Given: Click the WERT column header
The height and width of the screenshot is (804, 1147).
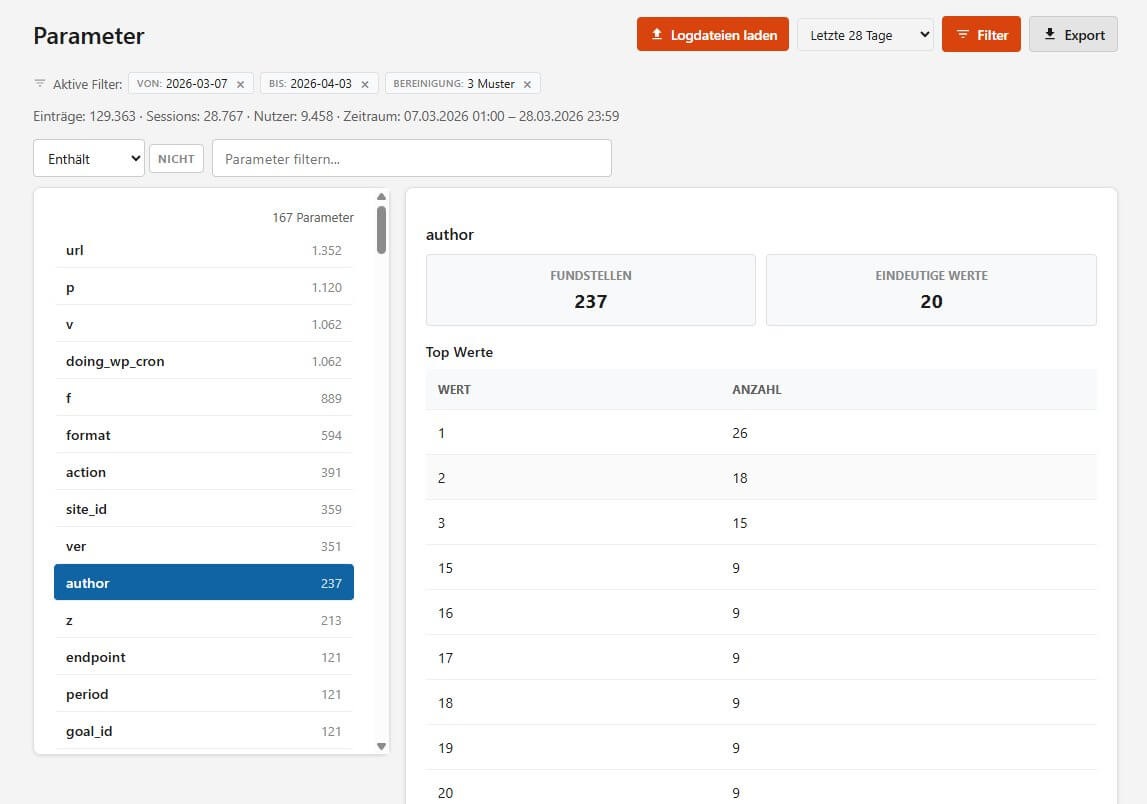Looking at the screenshot, I should pos(454,390).
